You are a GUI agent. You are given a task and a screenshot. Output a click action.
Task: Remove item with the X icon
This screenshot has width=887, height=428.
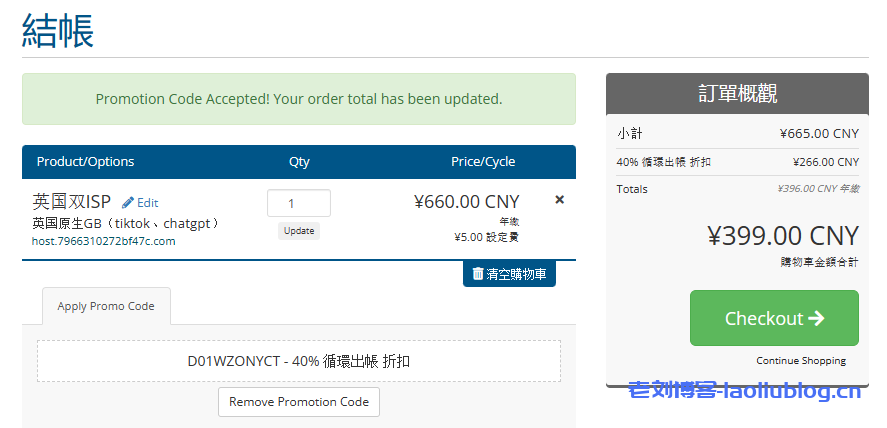point(559,200)
